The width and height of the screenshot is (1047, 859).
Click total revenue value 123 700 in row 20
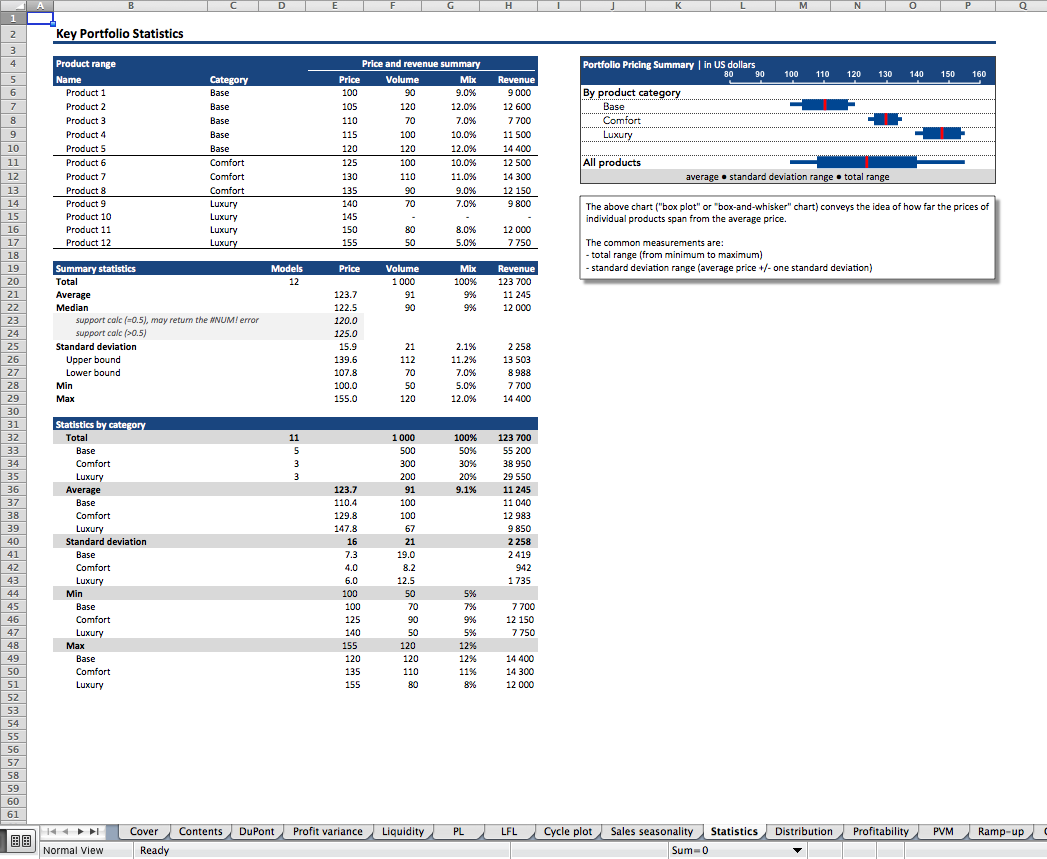514,282
